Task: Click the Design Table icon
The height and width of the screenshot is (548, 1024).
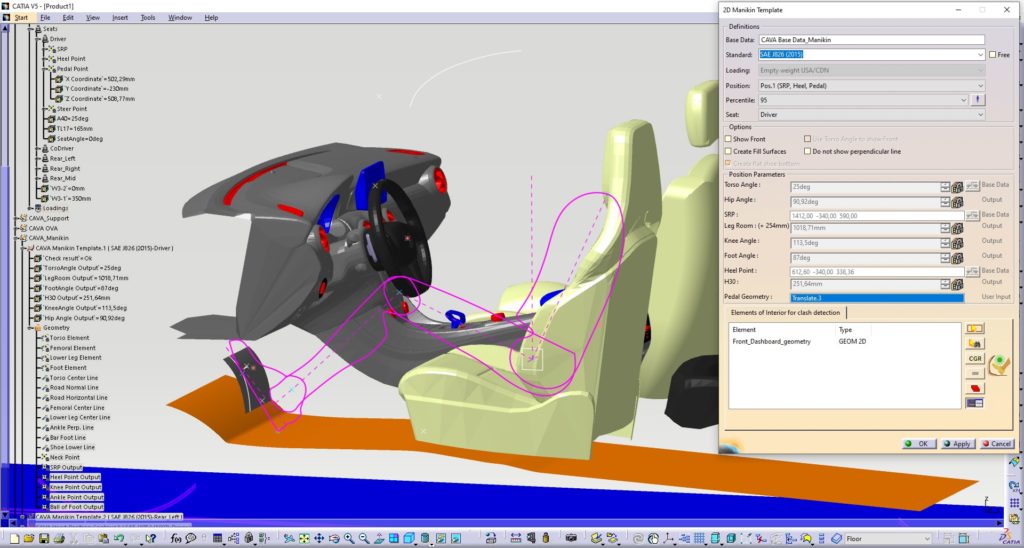Action: [x=217, y=538]
